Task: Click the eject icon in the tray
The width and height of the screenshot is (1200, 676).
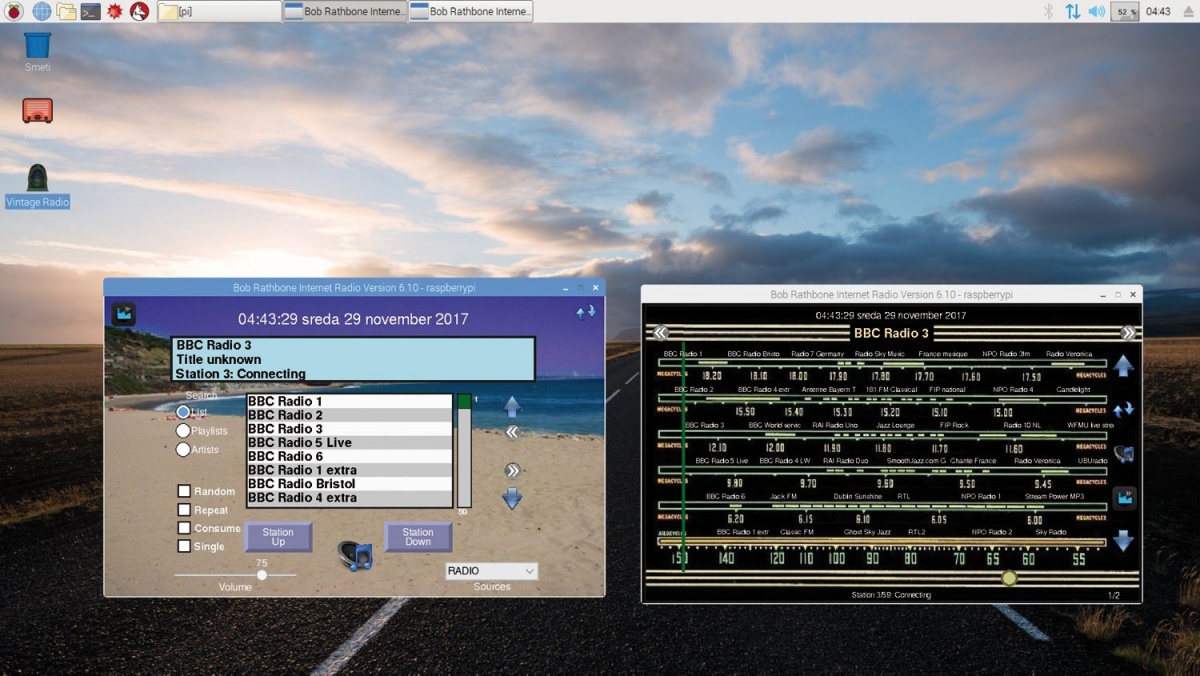Action: 1188,11
